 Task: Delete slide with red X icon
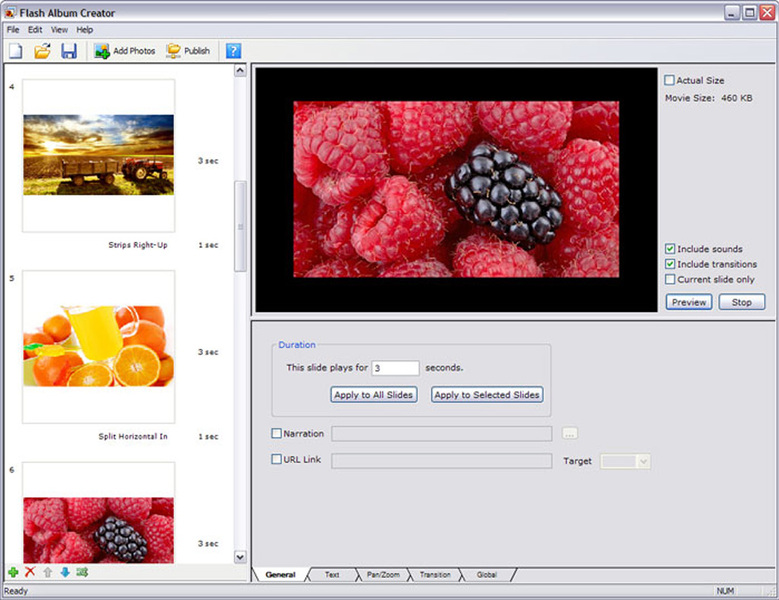[30, 572]
